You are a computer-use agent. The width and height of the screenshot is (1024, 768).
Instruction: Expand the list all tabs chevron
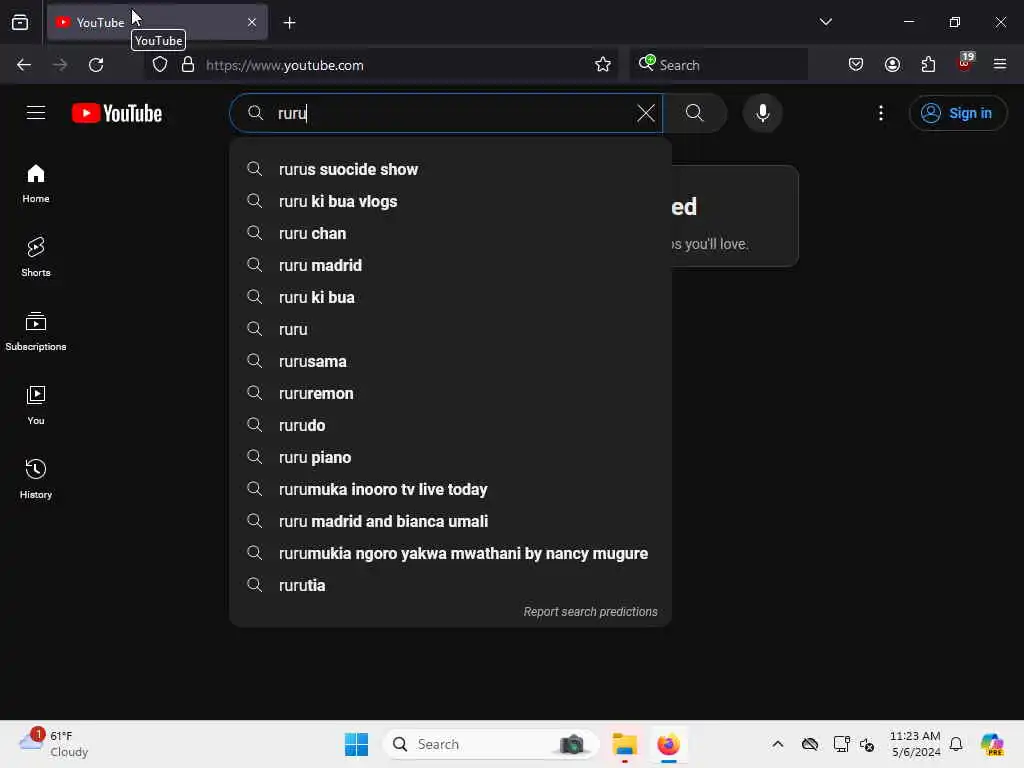(825, 22)
